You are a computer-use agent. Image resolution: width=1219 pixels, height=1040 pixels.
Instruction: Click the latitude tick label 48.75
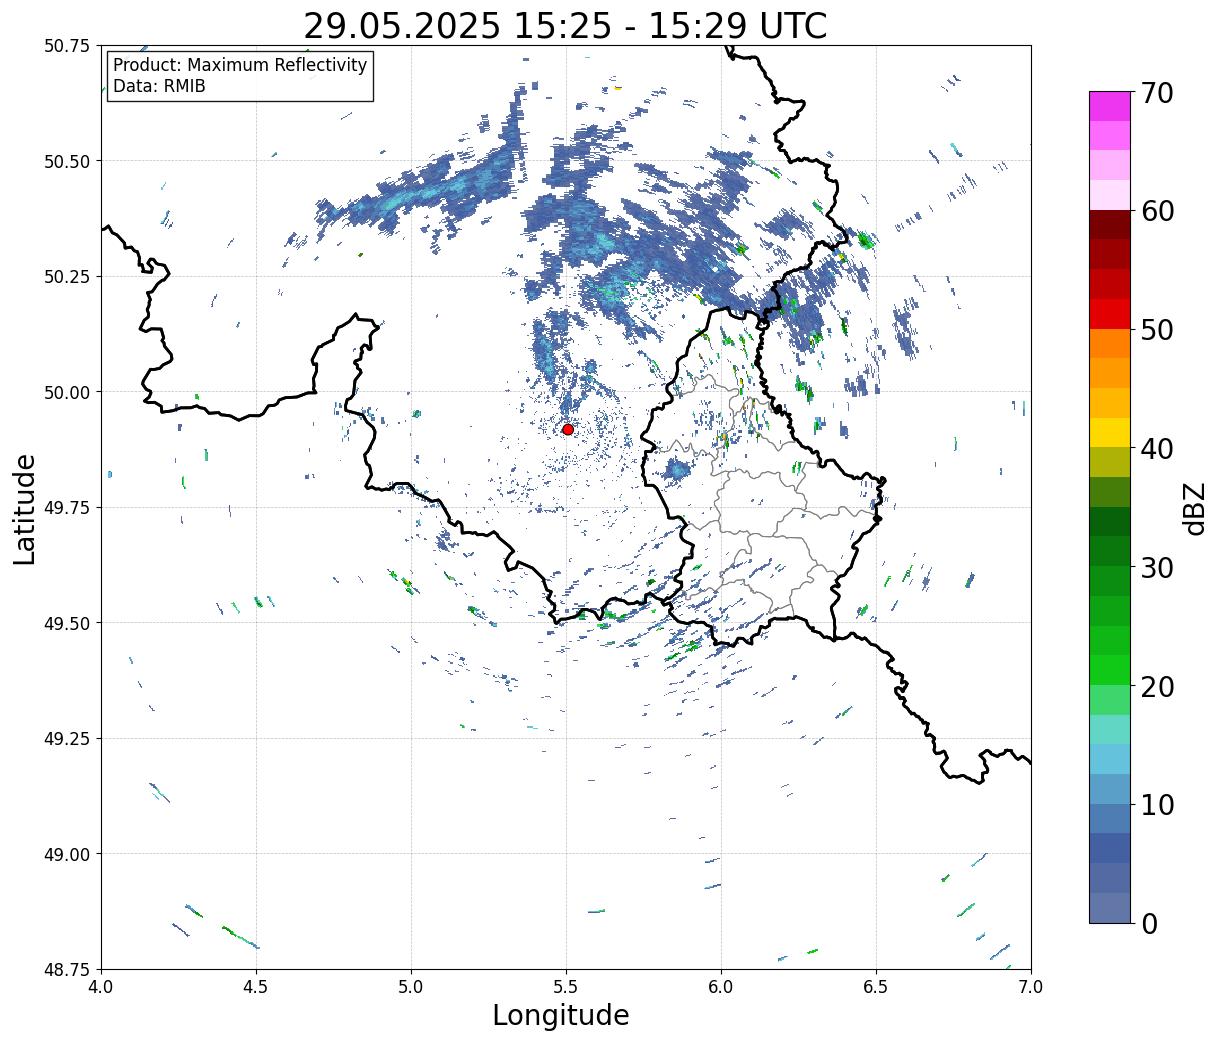[66, 969]
